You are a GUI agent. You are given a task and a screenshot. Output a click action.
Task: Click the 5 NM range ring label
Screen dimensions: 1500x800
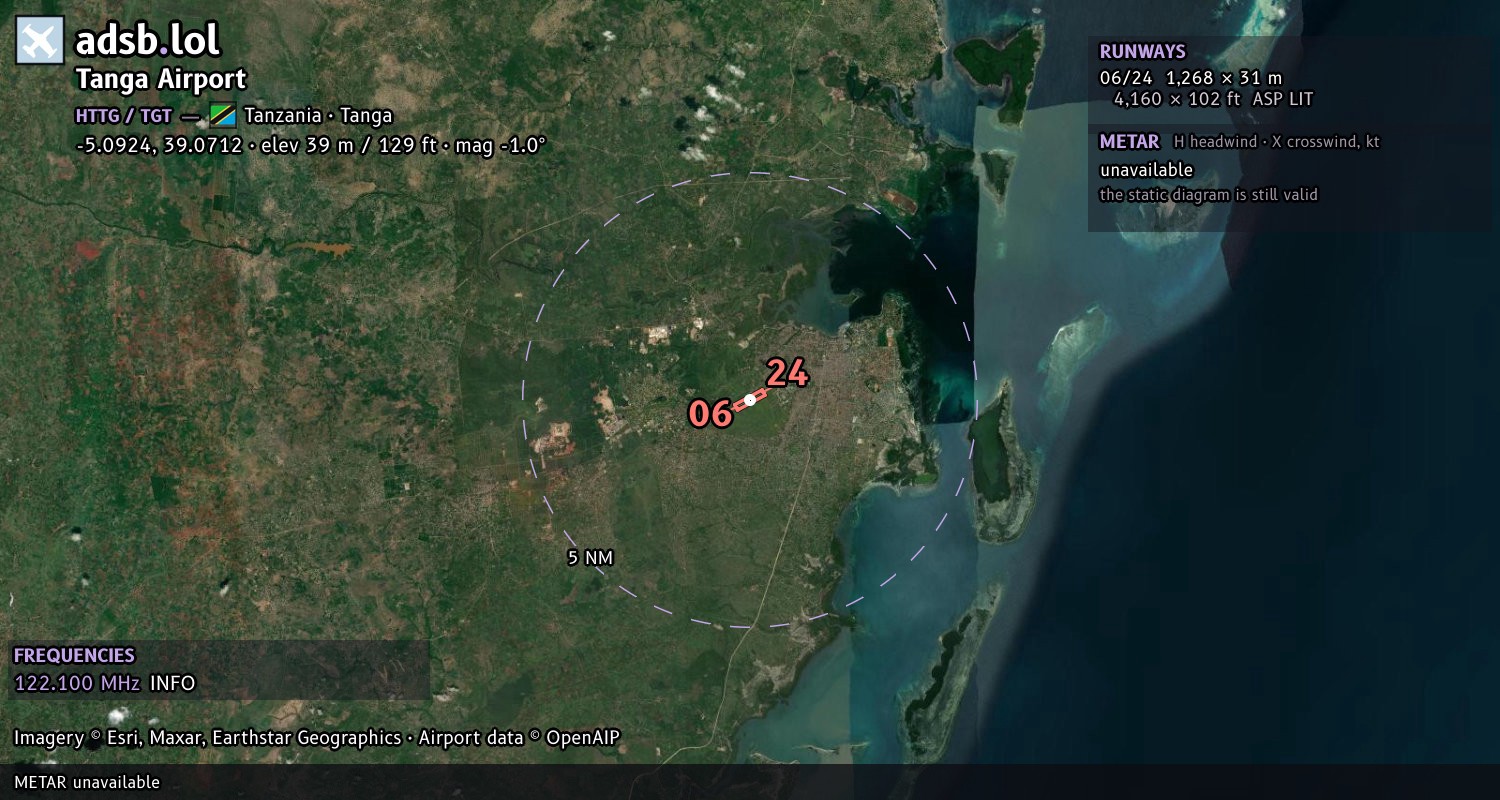click(590, 558)
